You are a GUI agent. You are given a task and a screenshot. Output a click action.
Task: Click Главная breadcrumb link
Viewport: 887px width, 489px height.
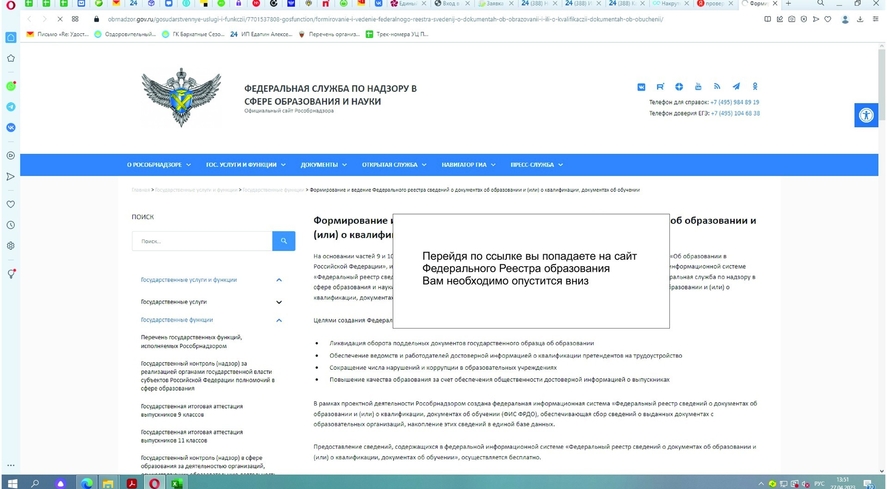[x=141, y=190]
